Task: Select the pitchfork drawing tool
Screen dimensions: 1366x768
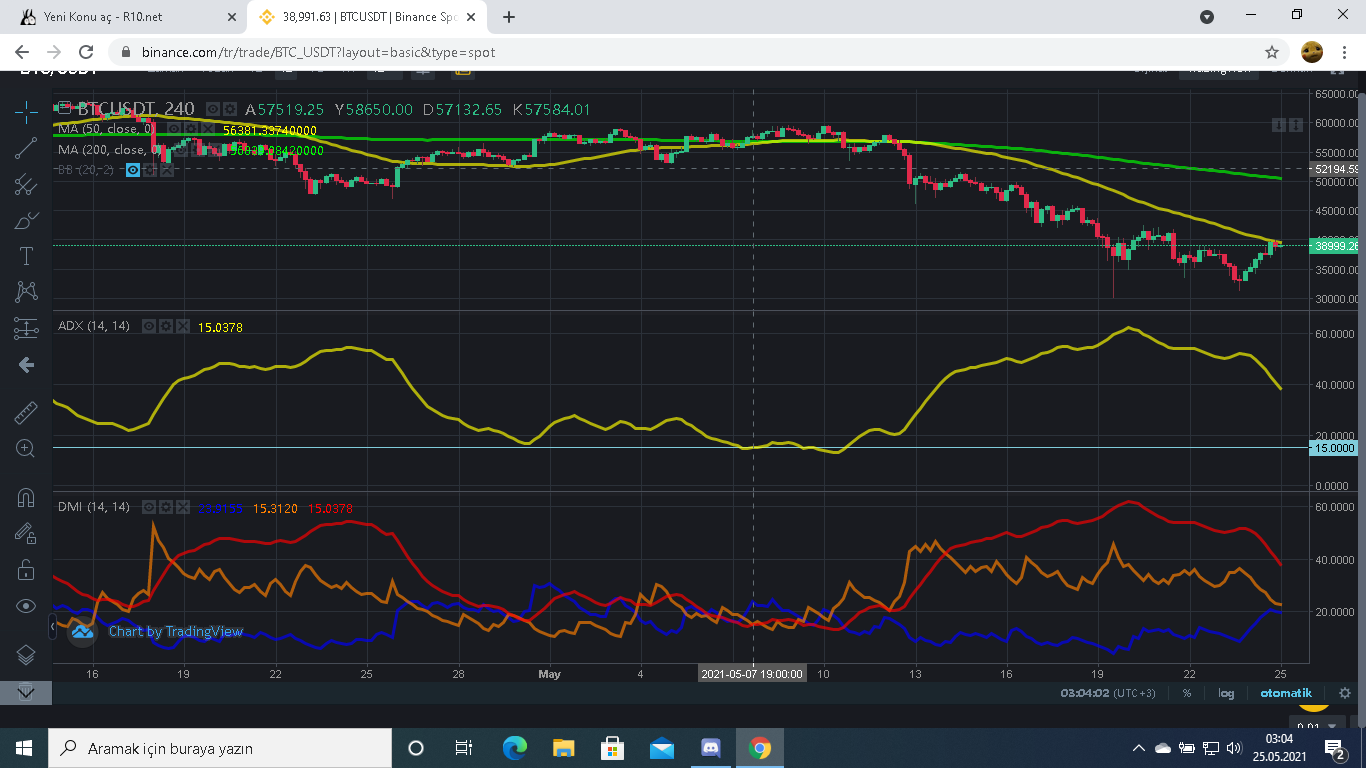Action: (26, 184)
